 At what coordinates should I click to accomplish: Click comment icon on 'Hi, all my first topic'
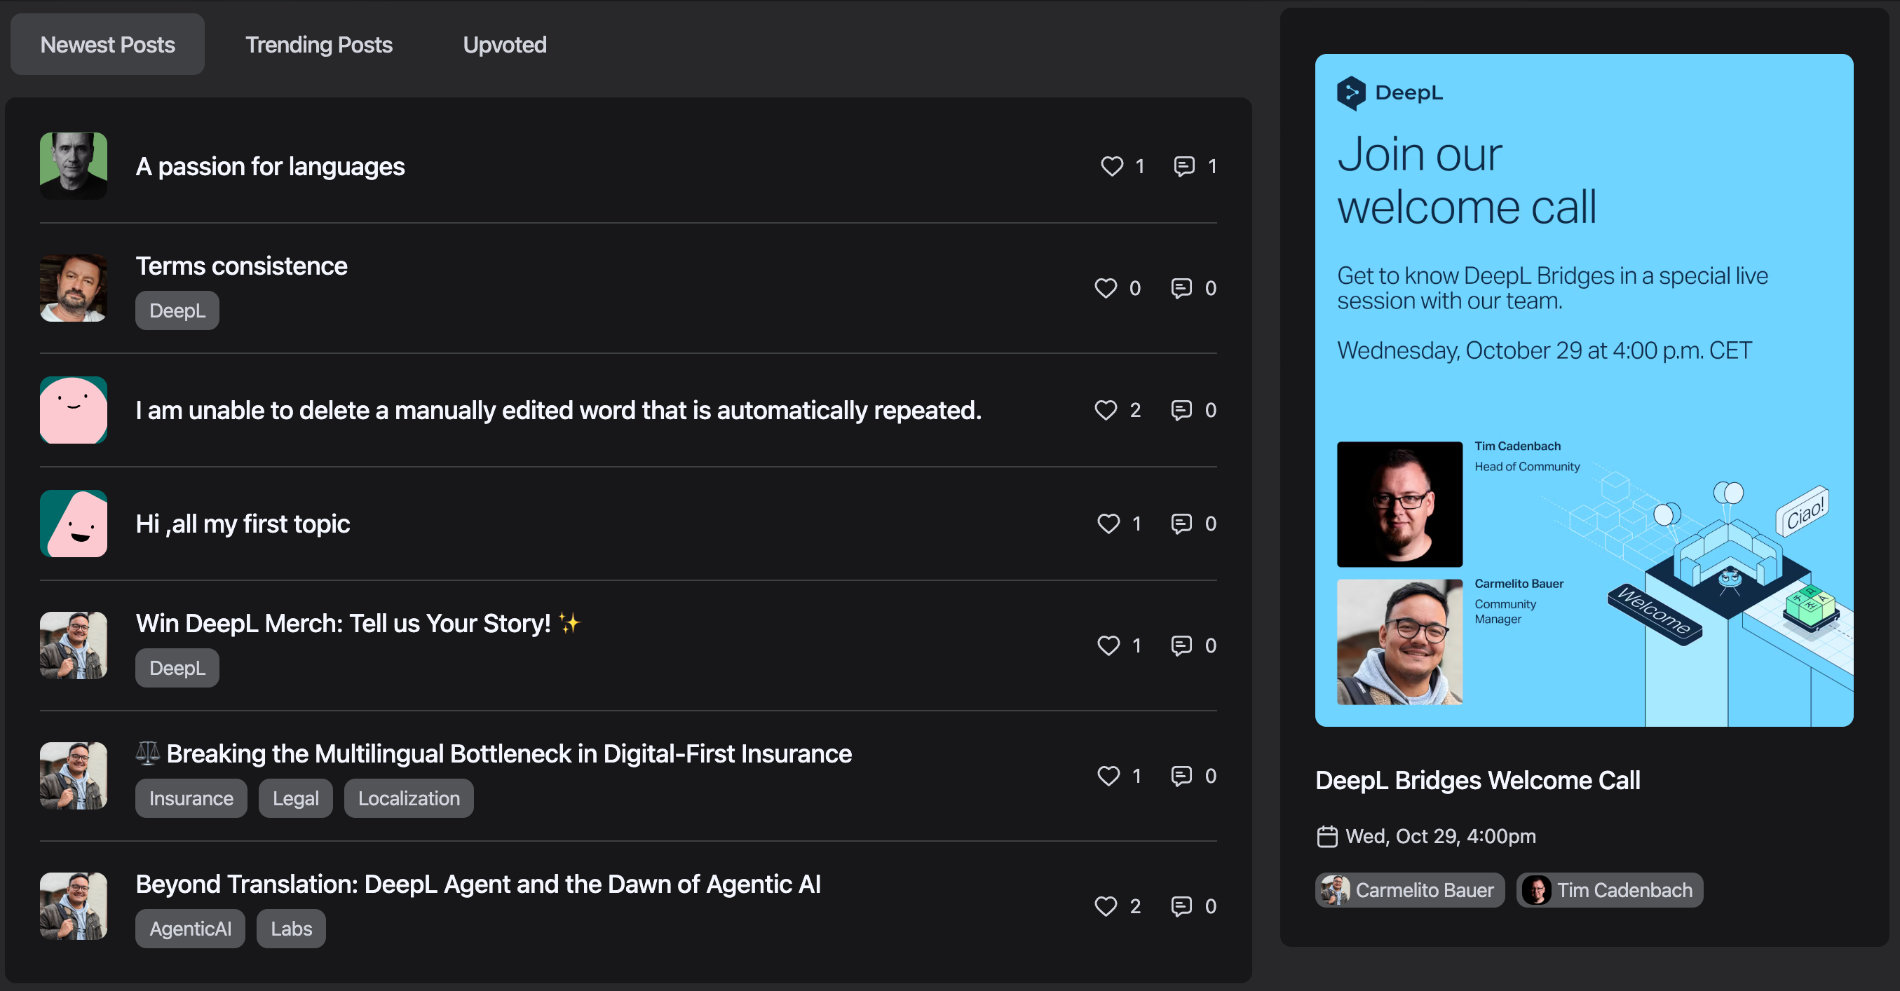click(x=1181, y=524)
